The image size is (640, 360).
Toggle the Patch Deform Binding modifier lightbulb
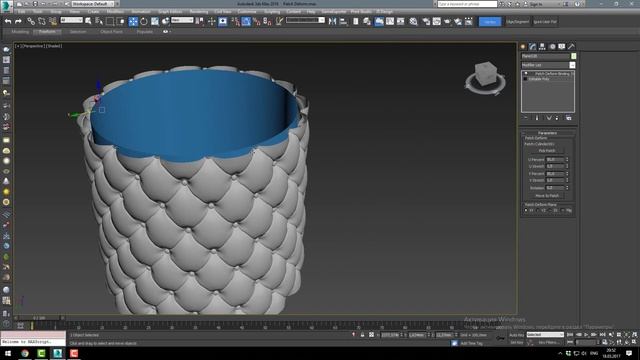526,73
